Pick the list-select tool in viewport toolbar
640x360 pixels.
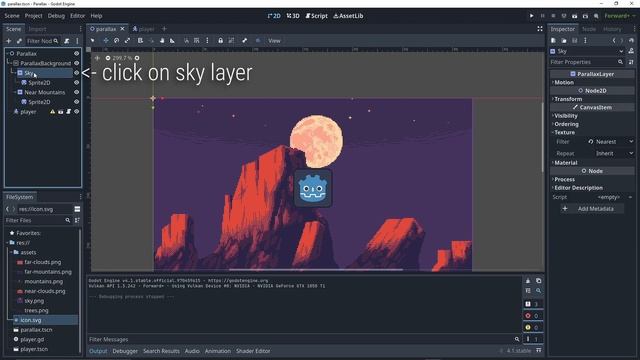(x=140, y=40)
